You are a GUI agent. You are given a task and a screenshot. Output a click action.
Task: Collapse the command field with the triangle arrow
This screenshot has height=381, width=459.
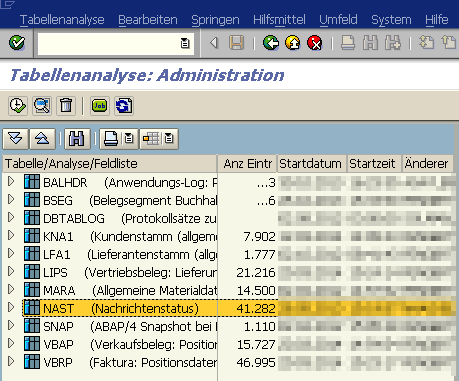tap(214, 43)
